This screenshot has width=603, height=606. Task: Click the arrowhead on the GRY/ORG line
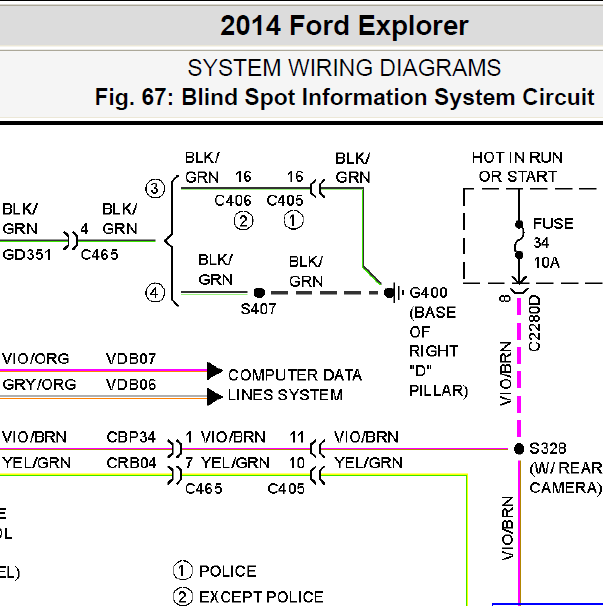(x=215, y=397)
